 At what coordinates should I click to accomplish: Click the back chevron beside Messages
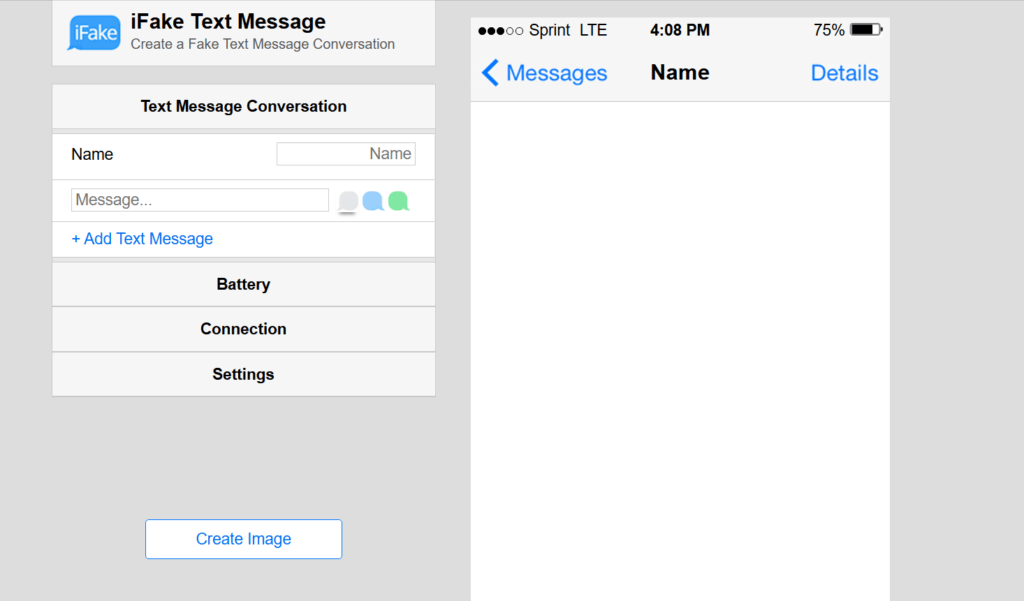(x=490, y=73)
